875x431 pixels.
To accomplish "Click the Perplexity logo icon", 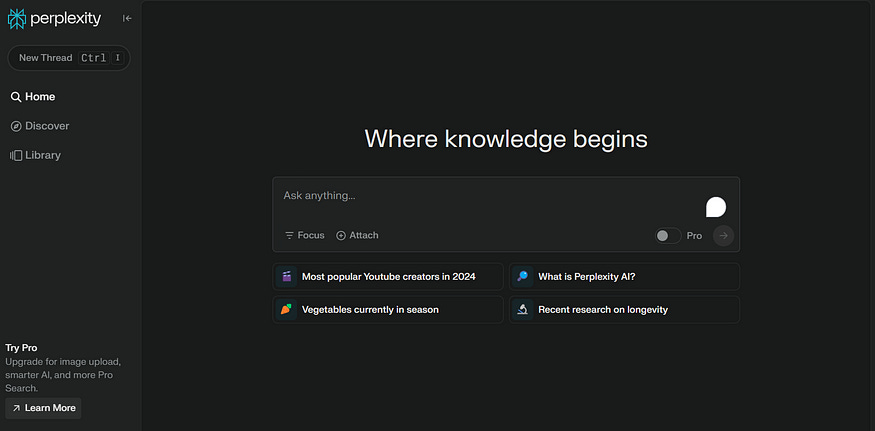I will (17, 19).
